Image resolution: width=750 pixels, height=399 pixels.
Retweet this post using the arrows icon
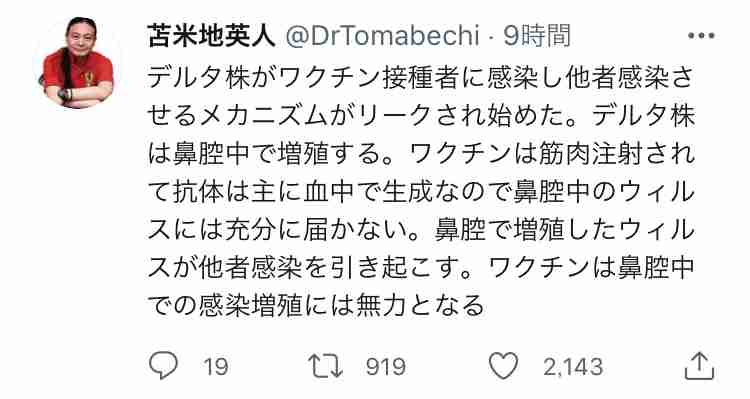coord(326,366)
